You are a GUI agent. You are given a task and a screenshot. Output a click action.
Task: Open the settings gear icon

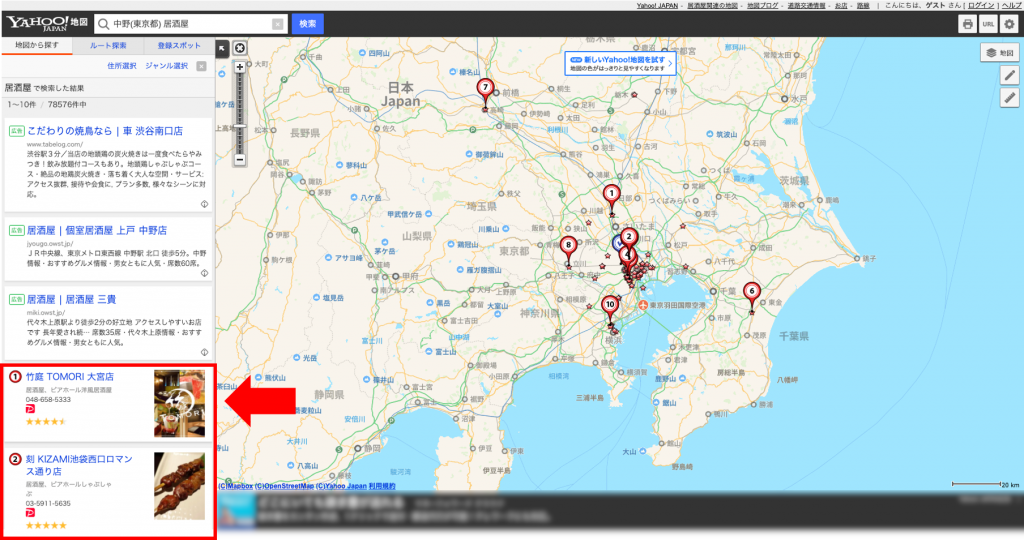coord(1010,24)
